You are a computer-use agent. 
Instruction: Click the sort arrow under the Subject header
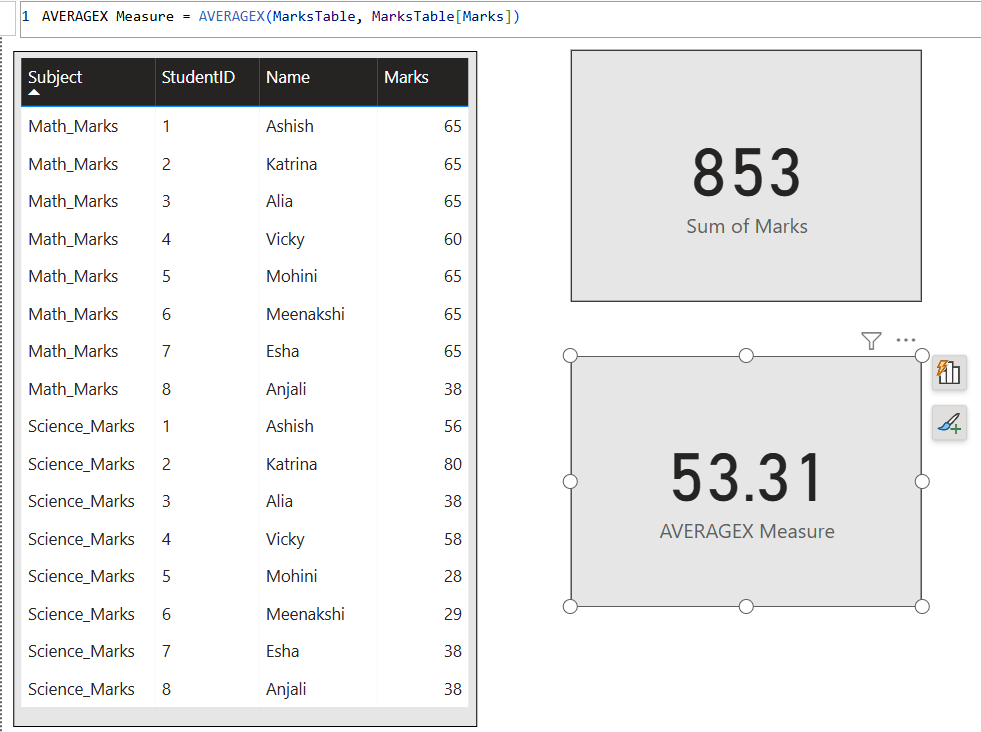coord(33,92)
